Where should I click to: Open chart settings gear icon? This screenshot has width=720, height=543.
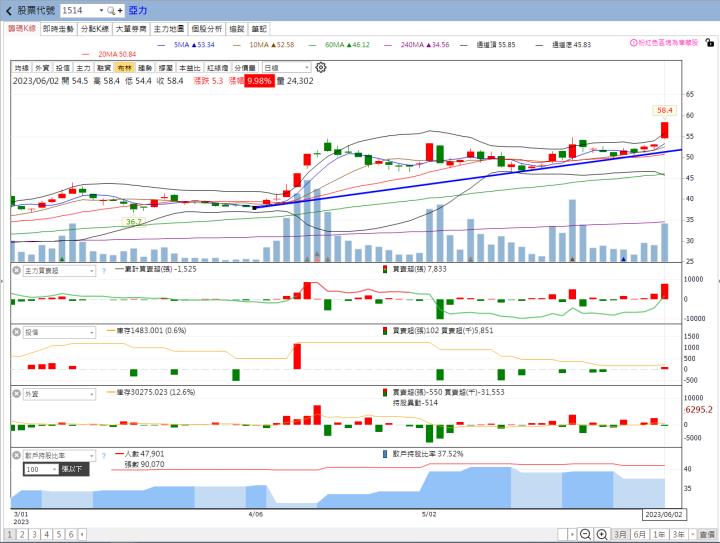click(321, 67)
